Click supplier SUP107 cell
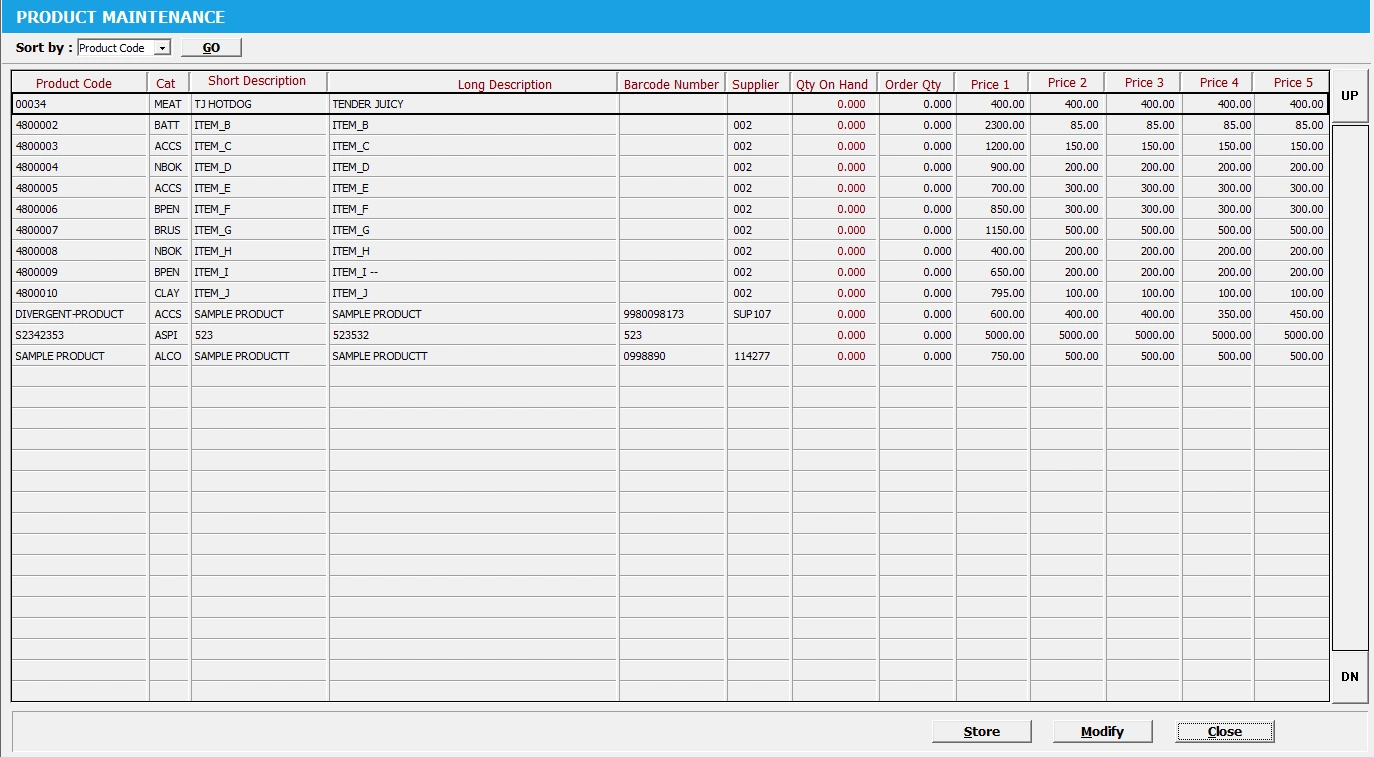The height and width of the screenshot is (757, 1374). pyautogui.click(x=758, y=314)
